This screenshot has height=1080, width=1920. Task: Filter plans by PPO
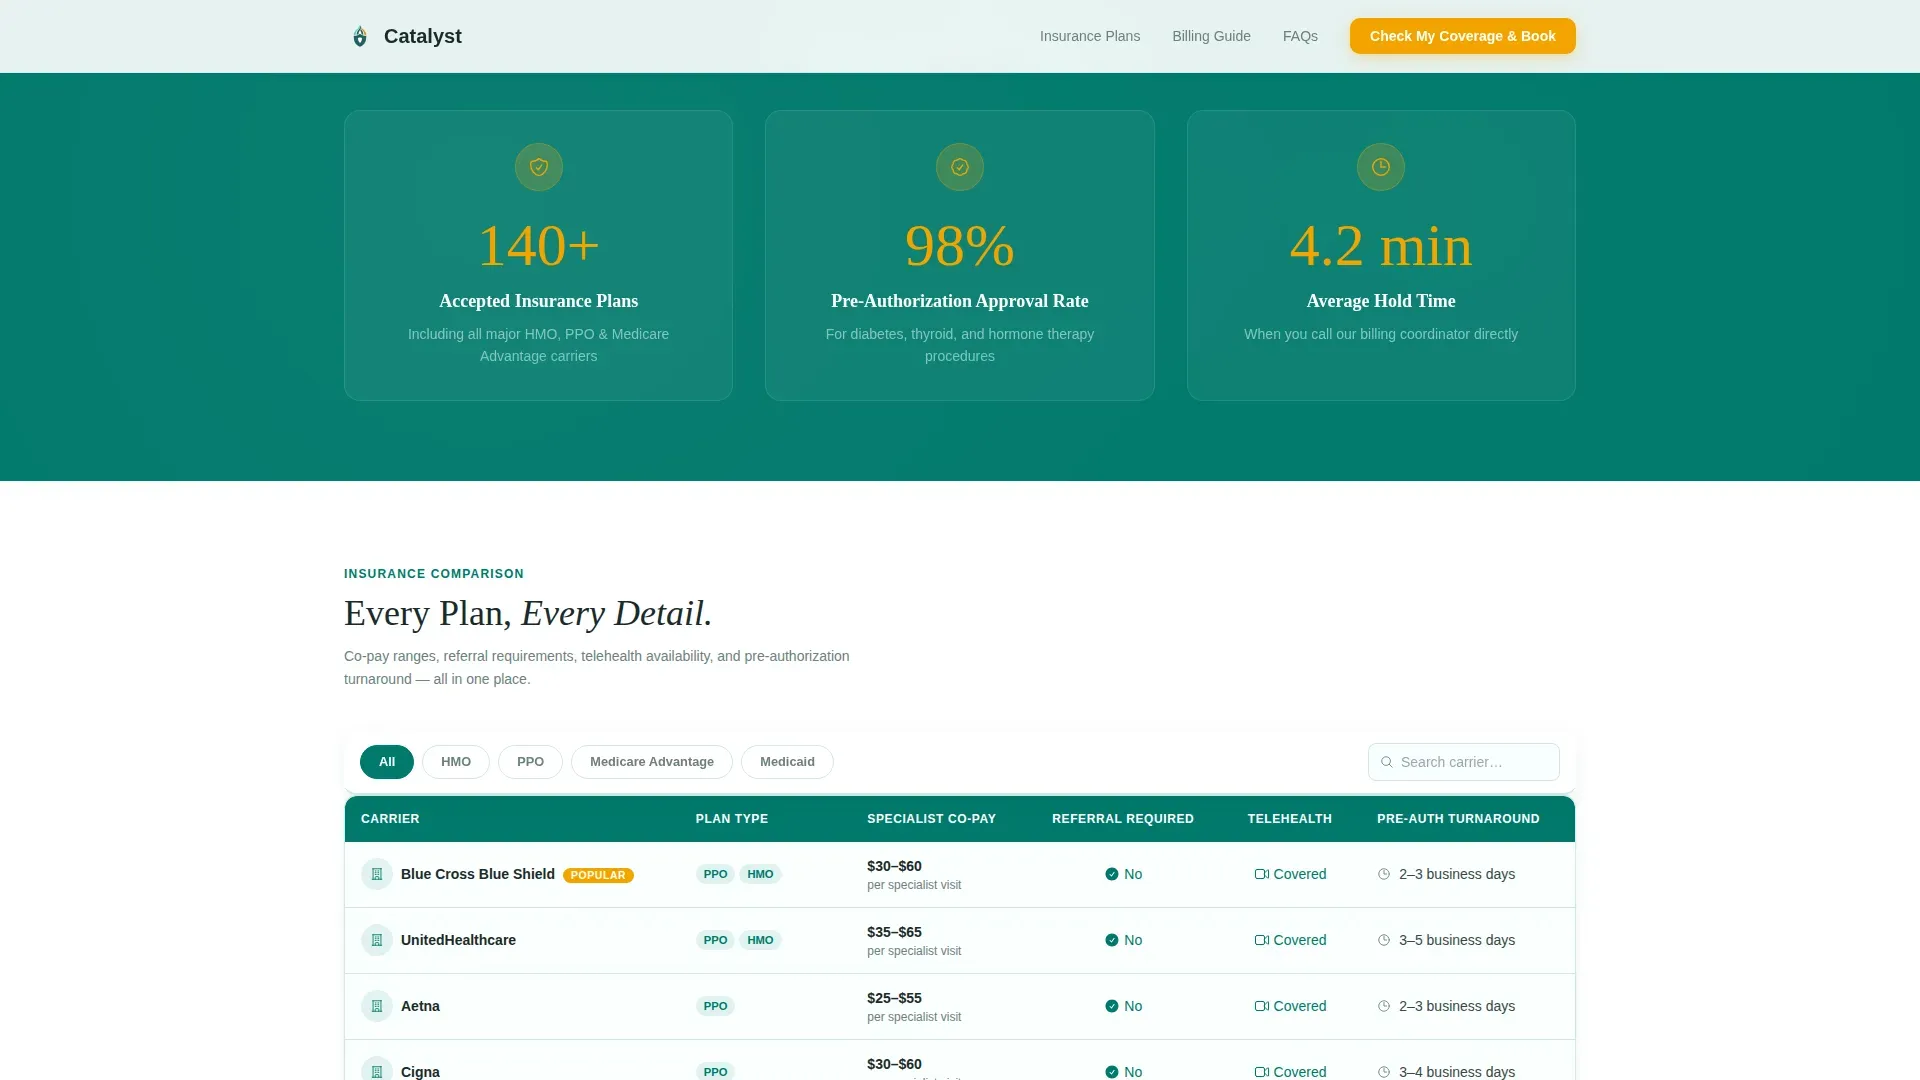[530, 762]
